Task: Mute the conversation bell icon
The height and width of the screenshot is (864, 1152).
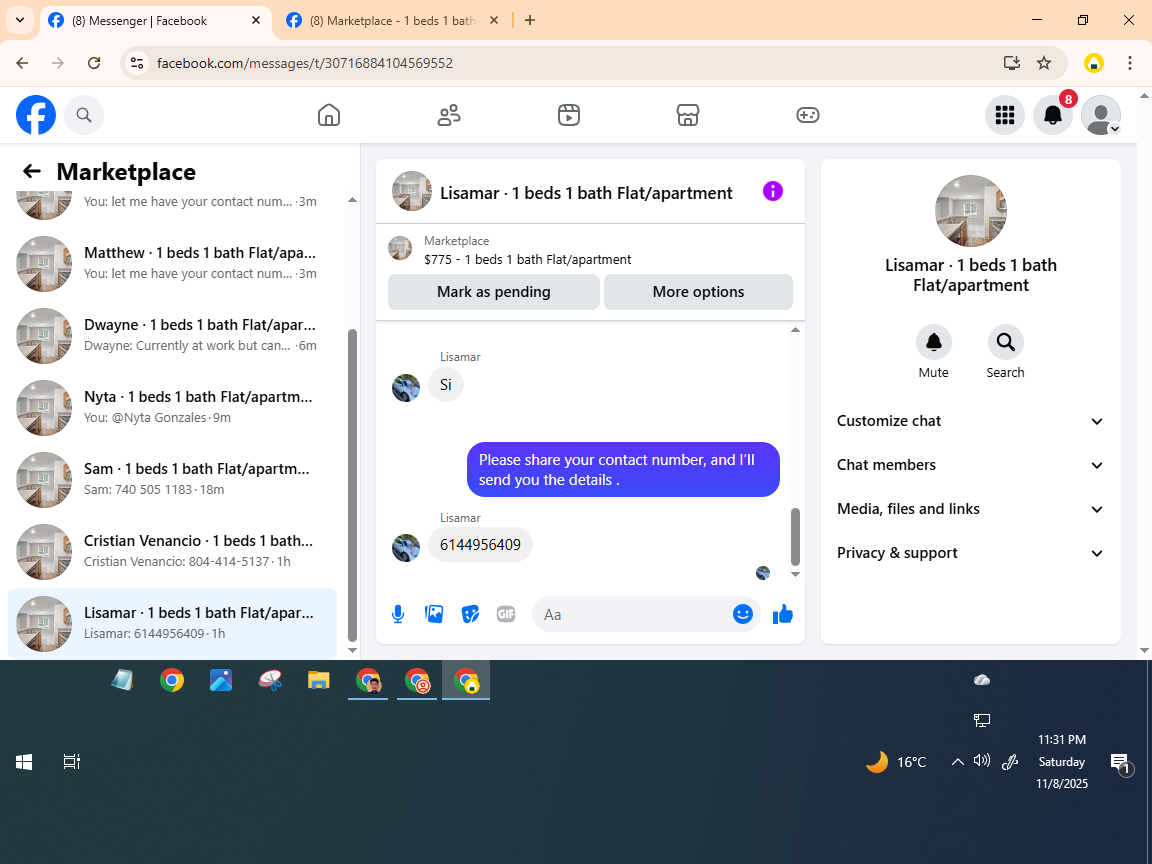Action: pyautogui.click(x=933, y=342)
